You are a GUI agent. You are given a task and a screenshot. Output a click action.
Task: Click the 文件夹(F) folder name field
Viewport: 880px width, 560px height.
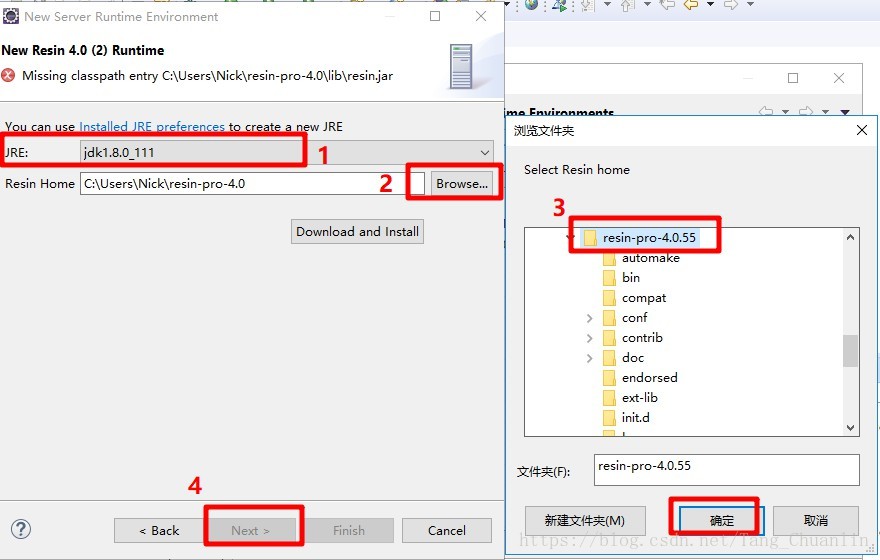[727, 470]
